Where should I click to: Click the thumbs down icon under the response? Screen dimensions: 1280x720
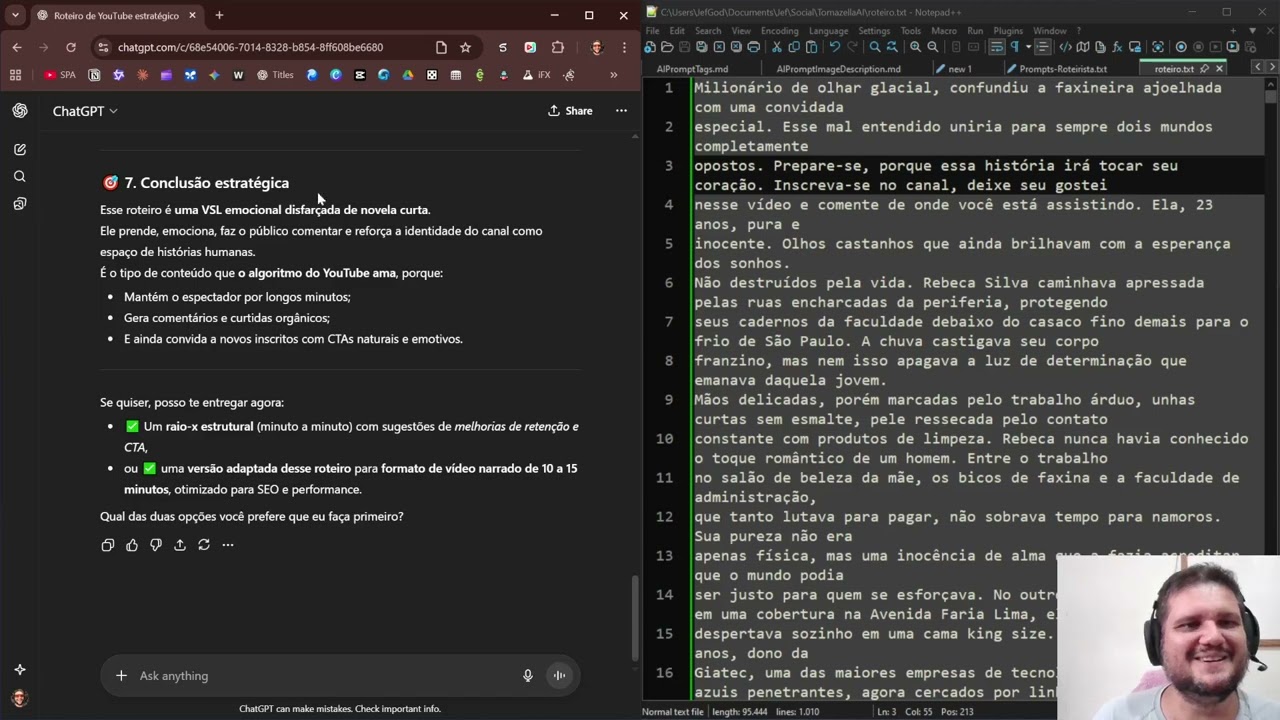point(156,545)
